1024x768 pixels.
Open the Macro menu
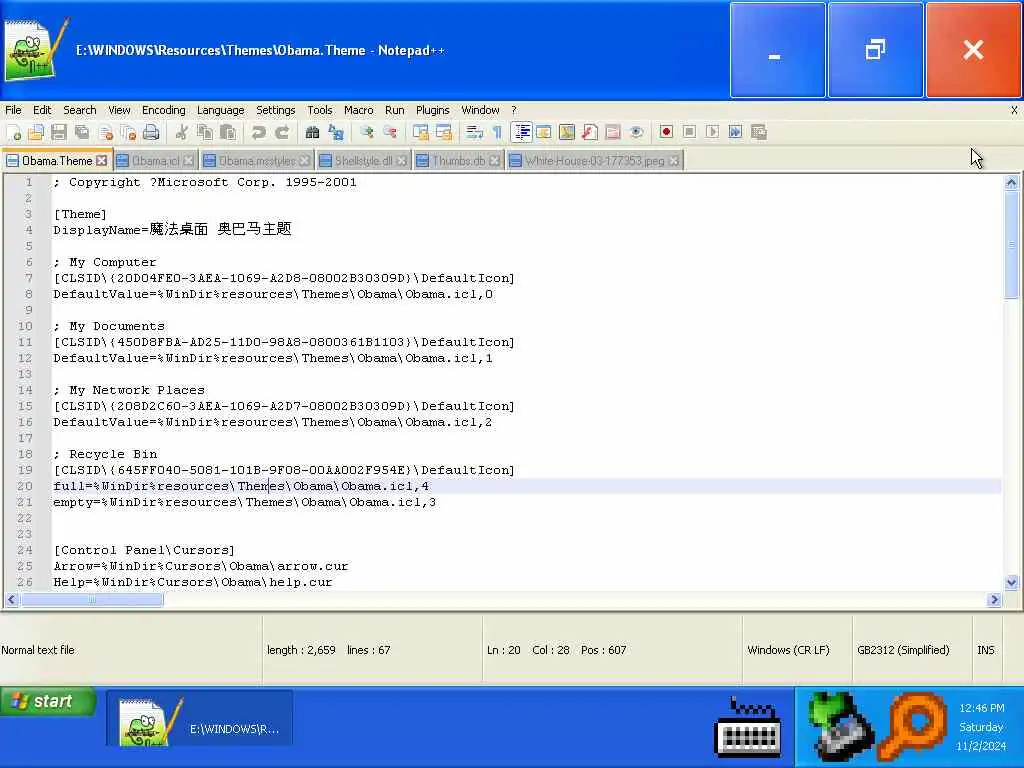[x=359, y=110]
